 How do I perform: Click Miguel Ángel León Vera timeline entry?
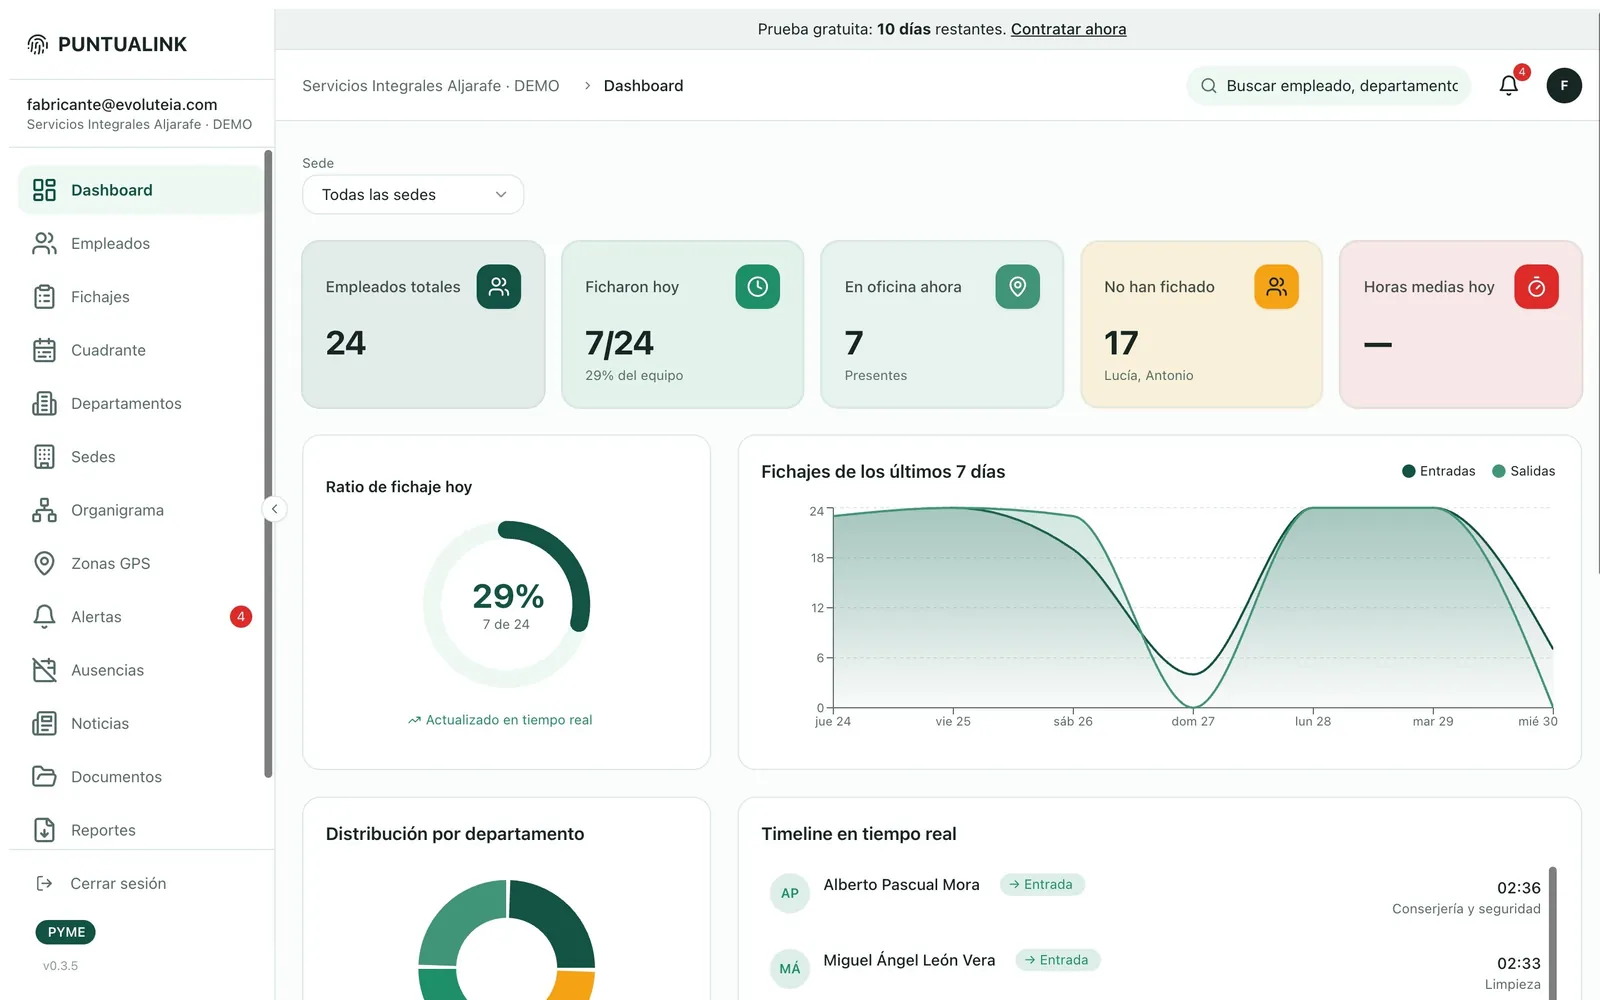pos(1155,969)
